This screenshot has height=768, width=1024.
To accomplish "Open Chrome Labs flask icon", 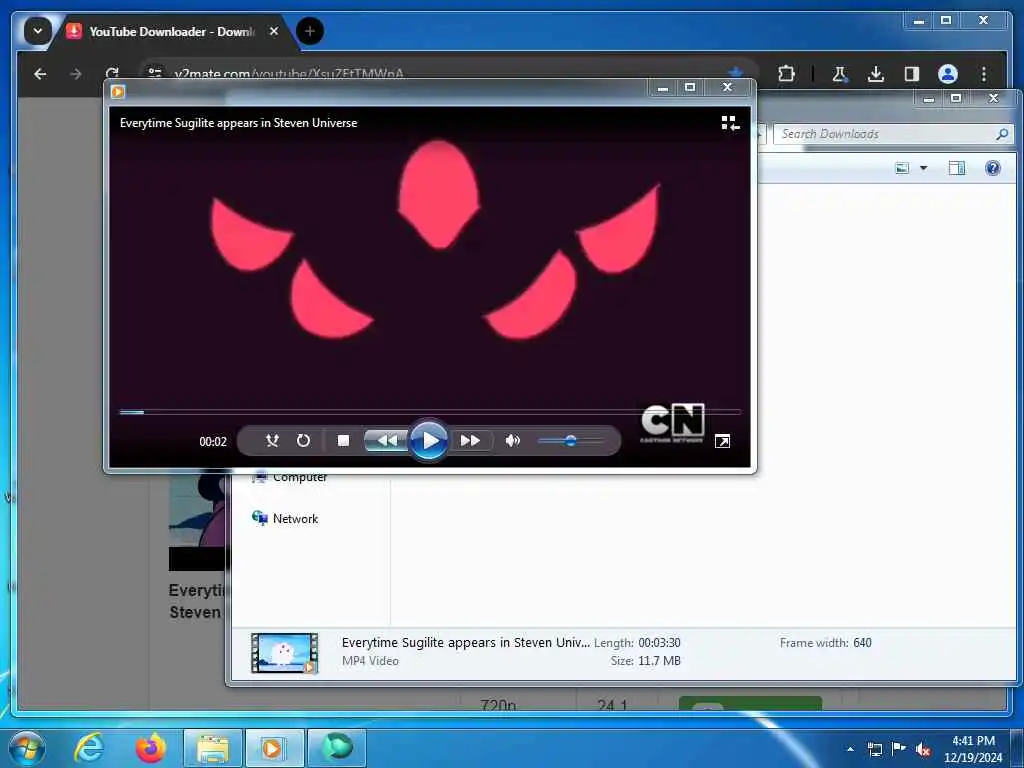I will (x=839, y=74).
